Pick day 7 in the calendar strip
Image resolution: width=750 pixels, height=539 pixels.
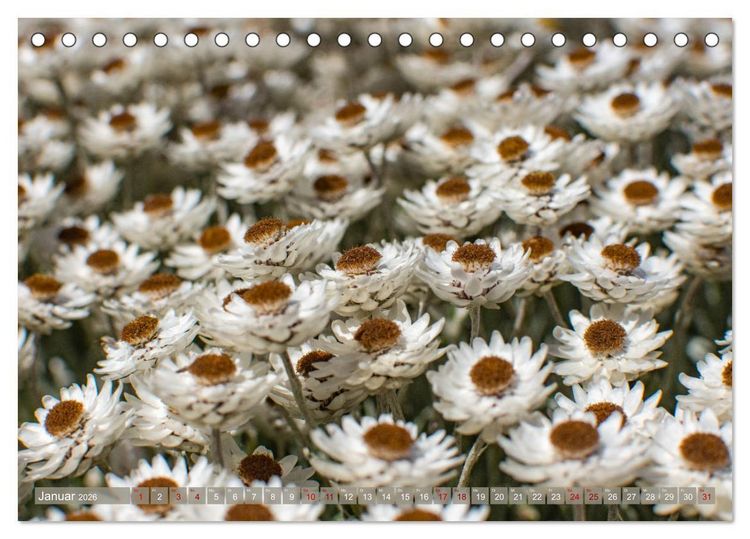[254, 496]
